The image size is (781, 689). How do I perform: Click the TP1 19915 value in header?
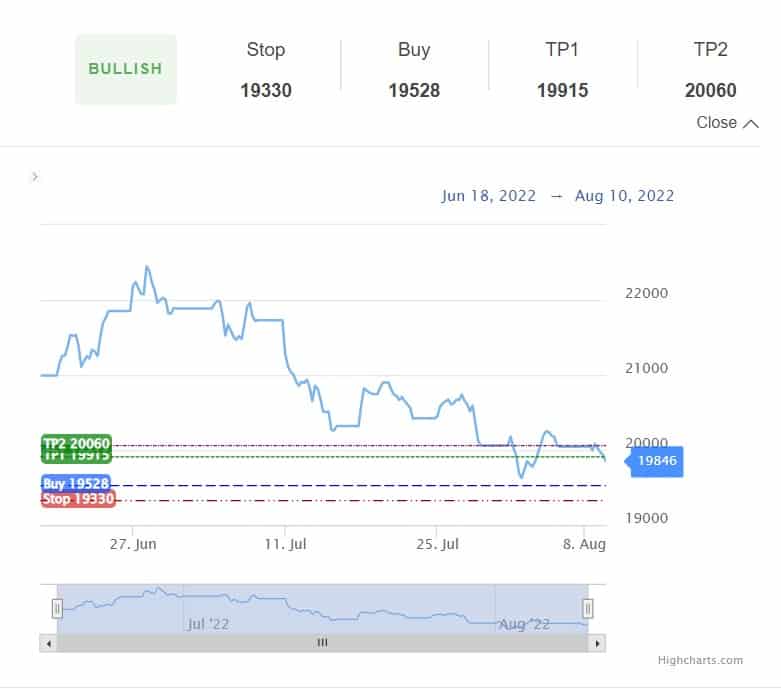(562, 90)
